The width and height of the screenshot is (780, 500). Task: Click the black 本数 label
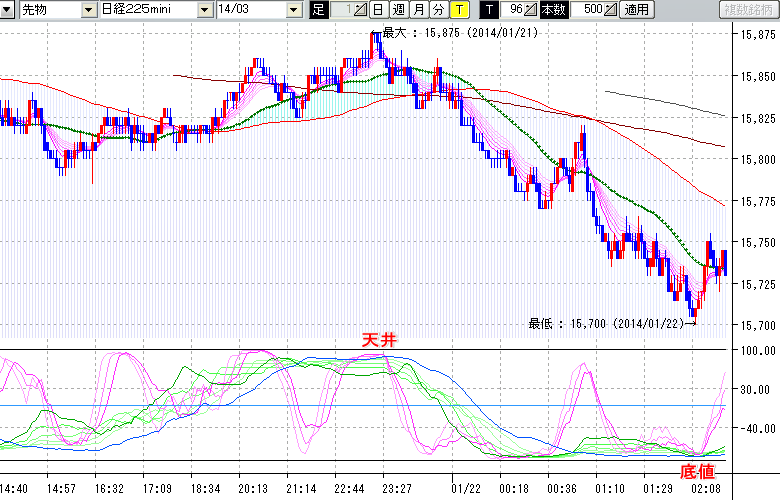pos(554,9)
